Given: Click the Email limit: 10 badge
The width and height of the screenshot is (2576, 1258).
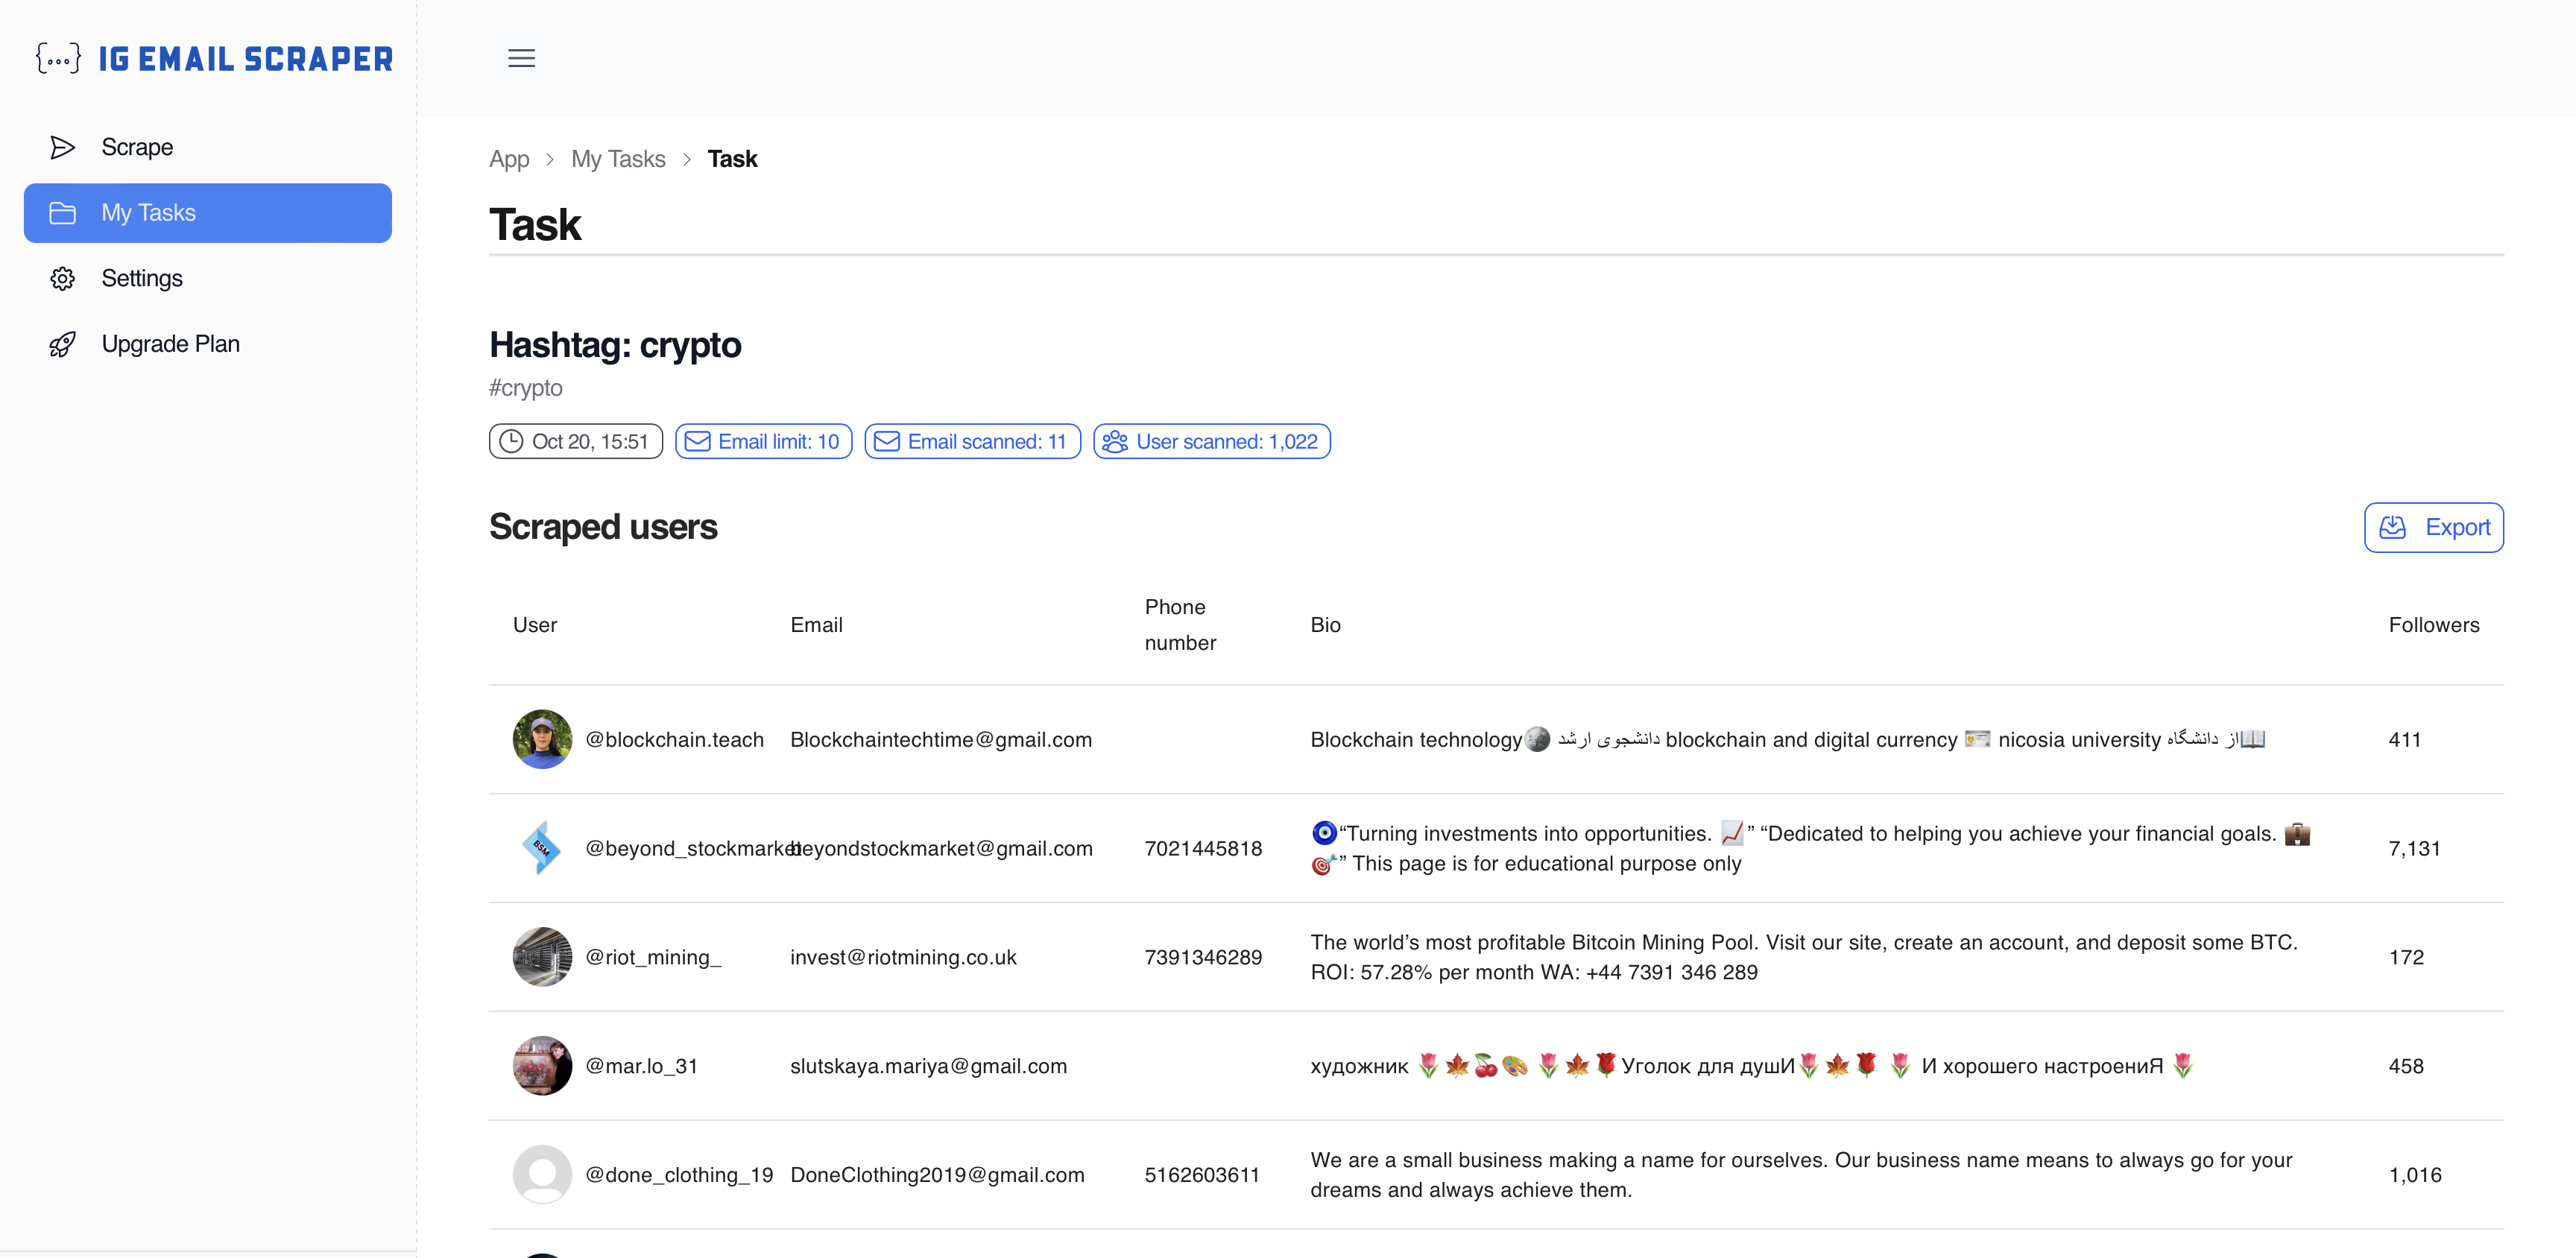Looking at the screenshot, I should pos(764,441).
